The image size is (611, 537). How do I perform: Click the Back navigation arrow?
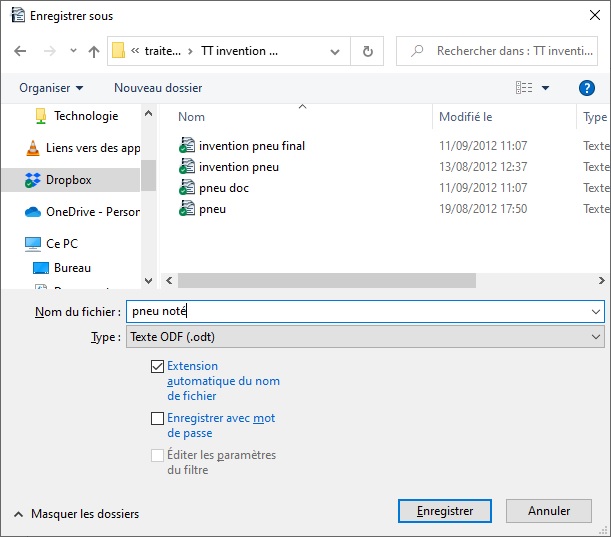click(21, 51)
